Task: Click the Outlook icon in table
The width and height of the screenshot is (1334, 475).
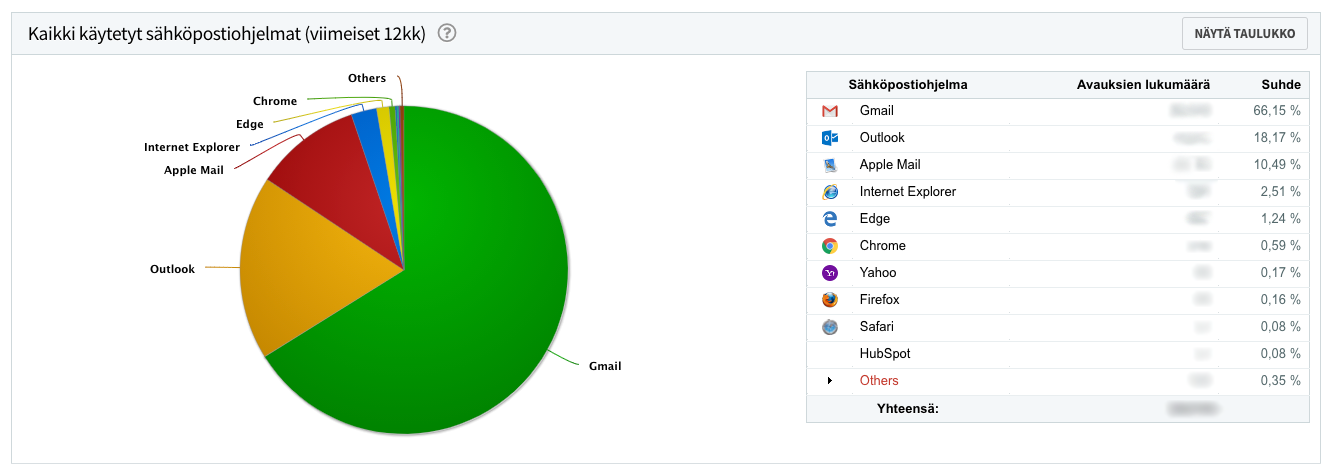Action: (829, 138)
